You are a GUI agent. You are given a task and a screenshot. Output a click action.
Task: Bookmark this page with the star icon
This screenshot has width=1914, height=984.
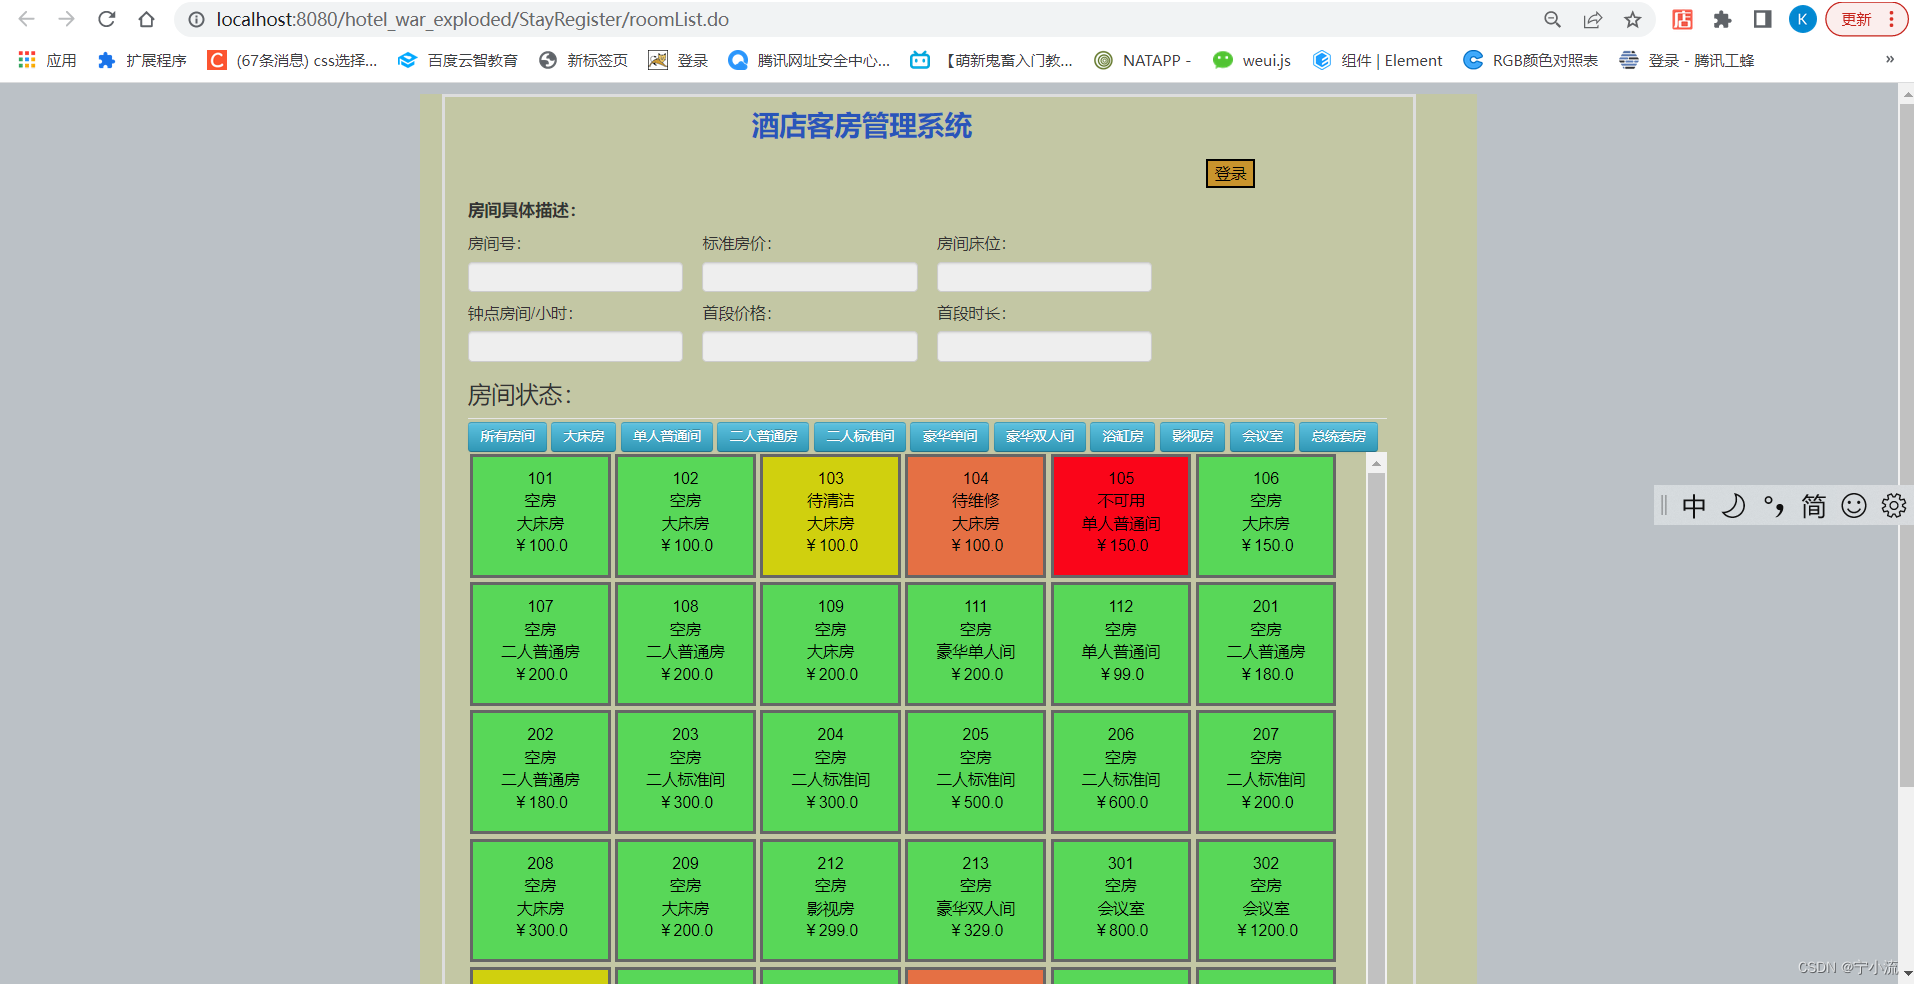(1633, 19)
